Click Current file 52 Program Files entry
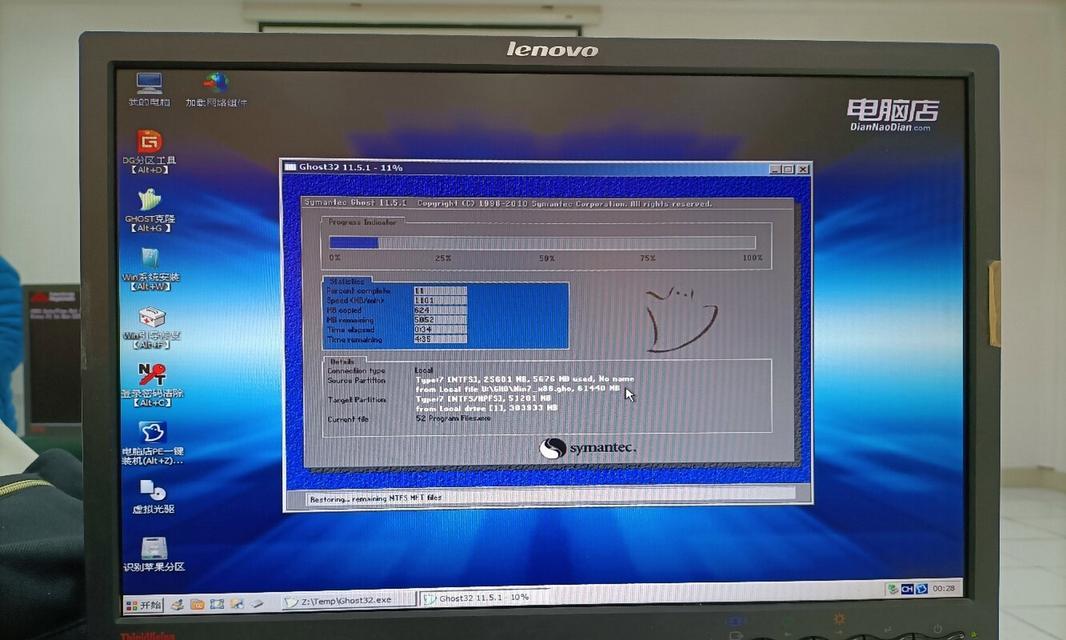 (453, 418)
